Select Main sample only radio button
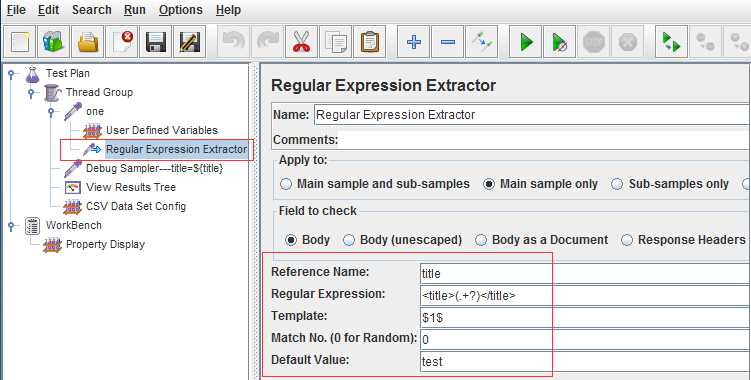 coord(489,184)
